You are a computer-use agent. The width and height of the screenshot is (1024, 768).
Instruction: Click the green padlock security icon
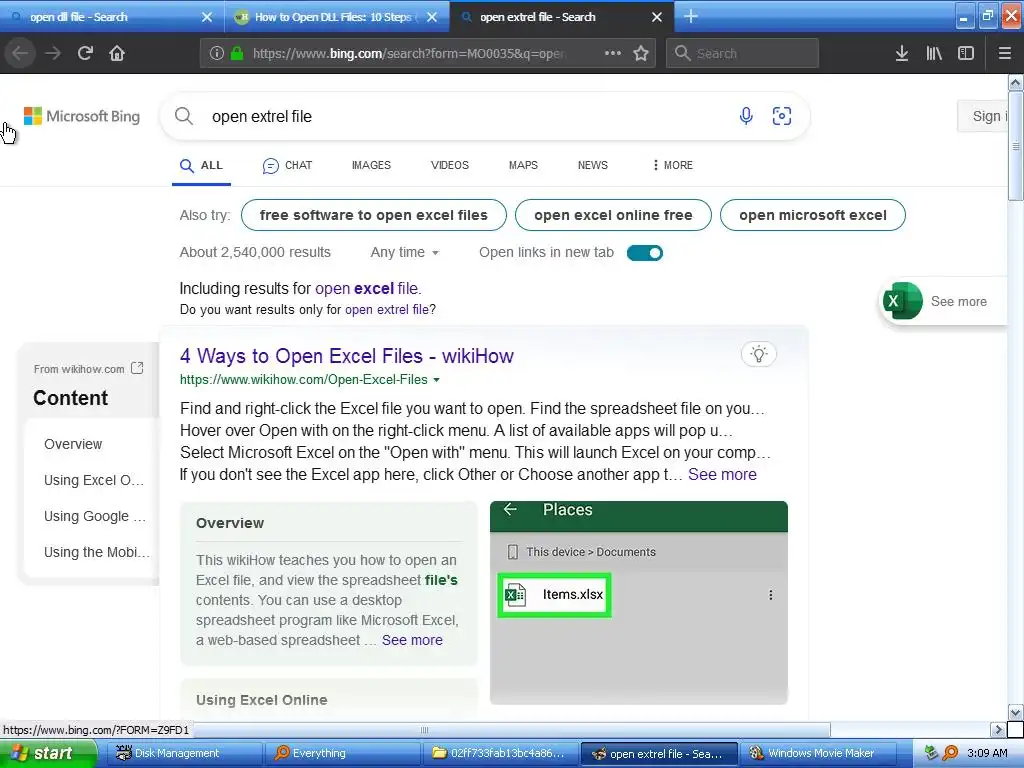tap(237, 53)
